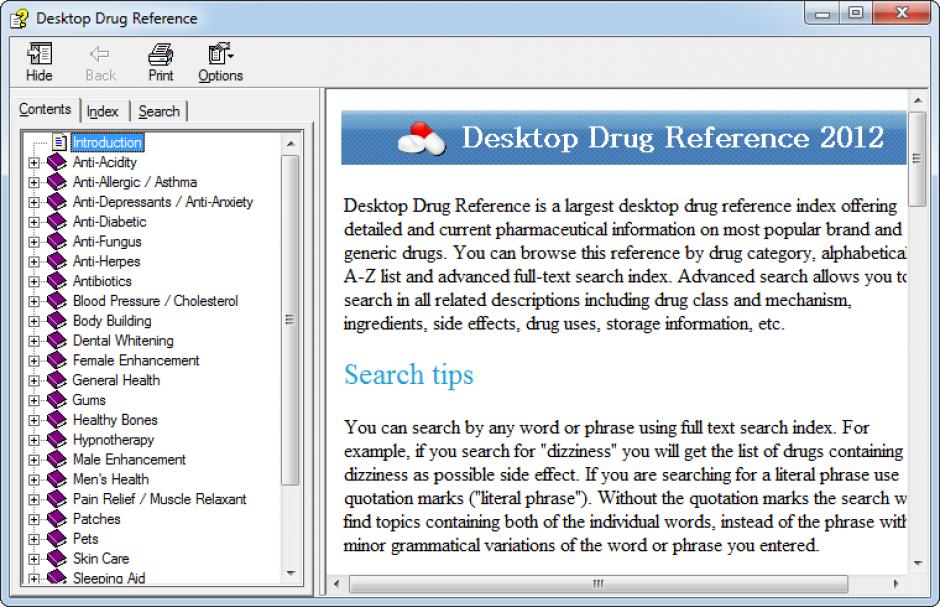Click the Print toolbar icon
The height and width of the screenshot is (607, 940).
tap(161, 62)
